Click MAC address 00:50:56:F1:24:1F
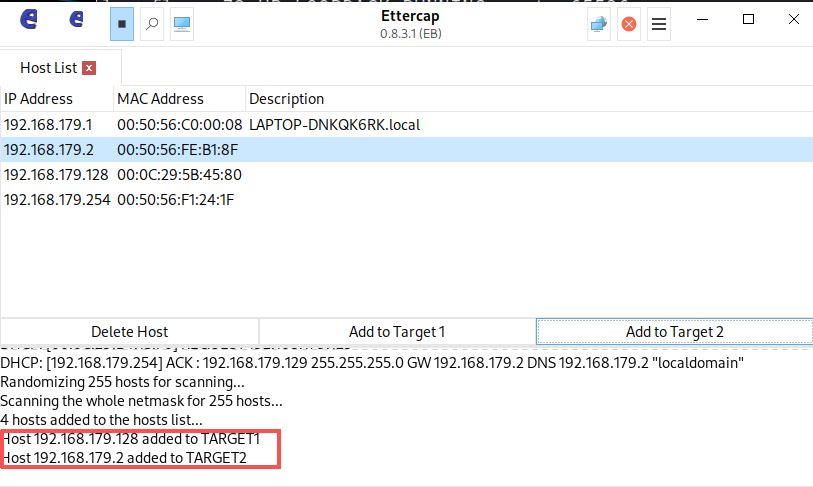This screenshot has width=813, height=487. tap(175, 200)
